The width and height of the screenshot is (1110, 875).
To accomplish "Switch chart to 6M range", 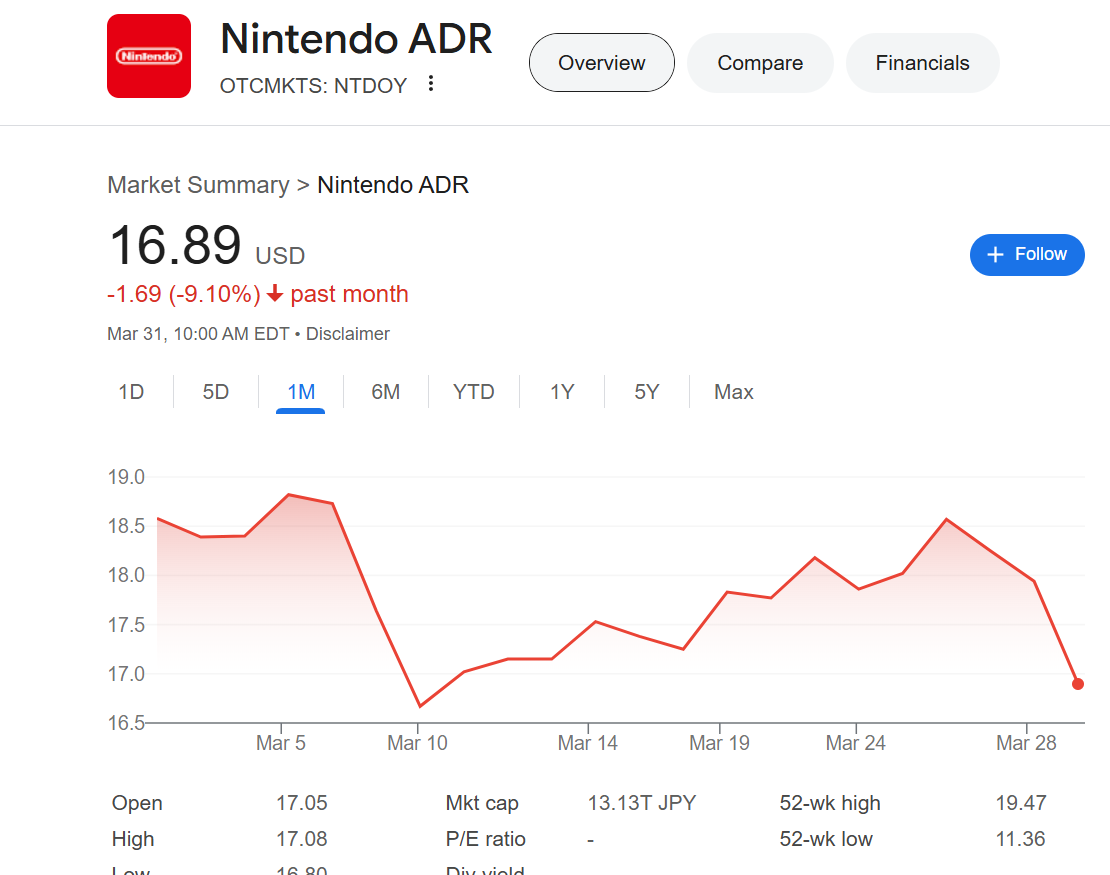I will pos(386,392).
